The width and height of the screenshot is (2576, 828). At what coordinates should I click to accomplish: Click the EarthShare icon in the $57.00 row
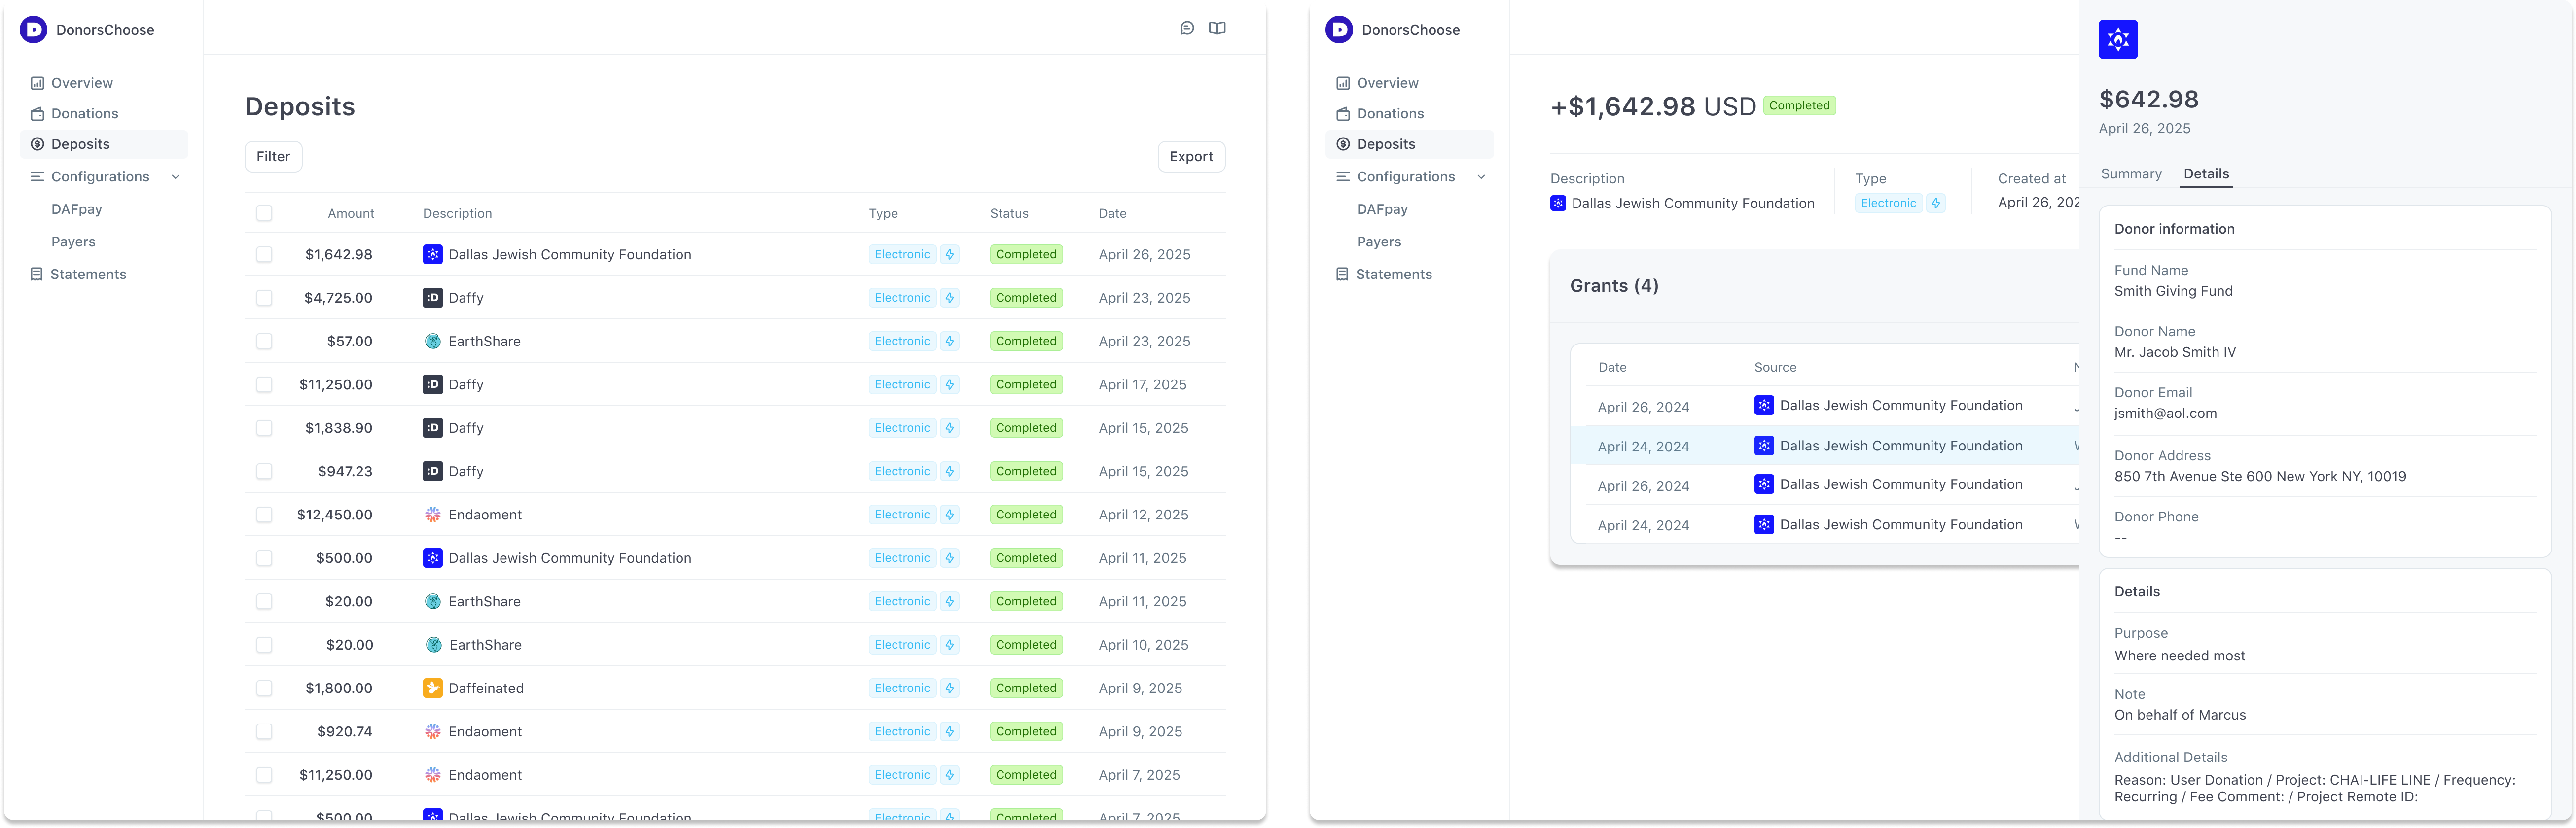[432, 341]
